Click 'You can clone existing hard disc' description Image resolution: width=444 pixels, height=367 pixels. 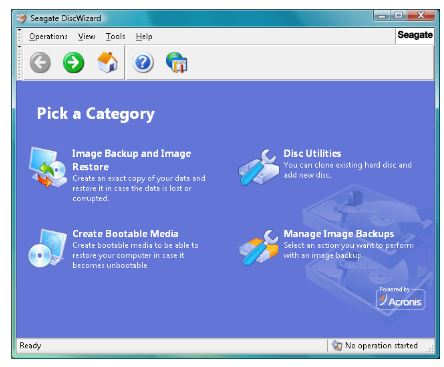[348, 170]
